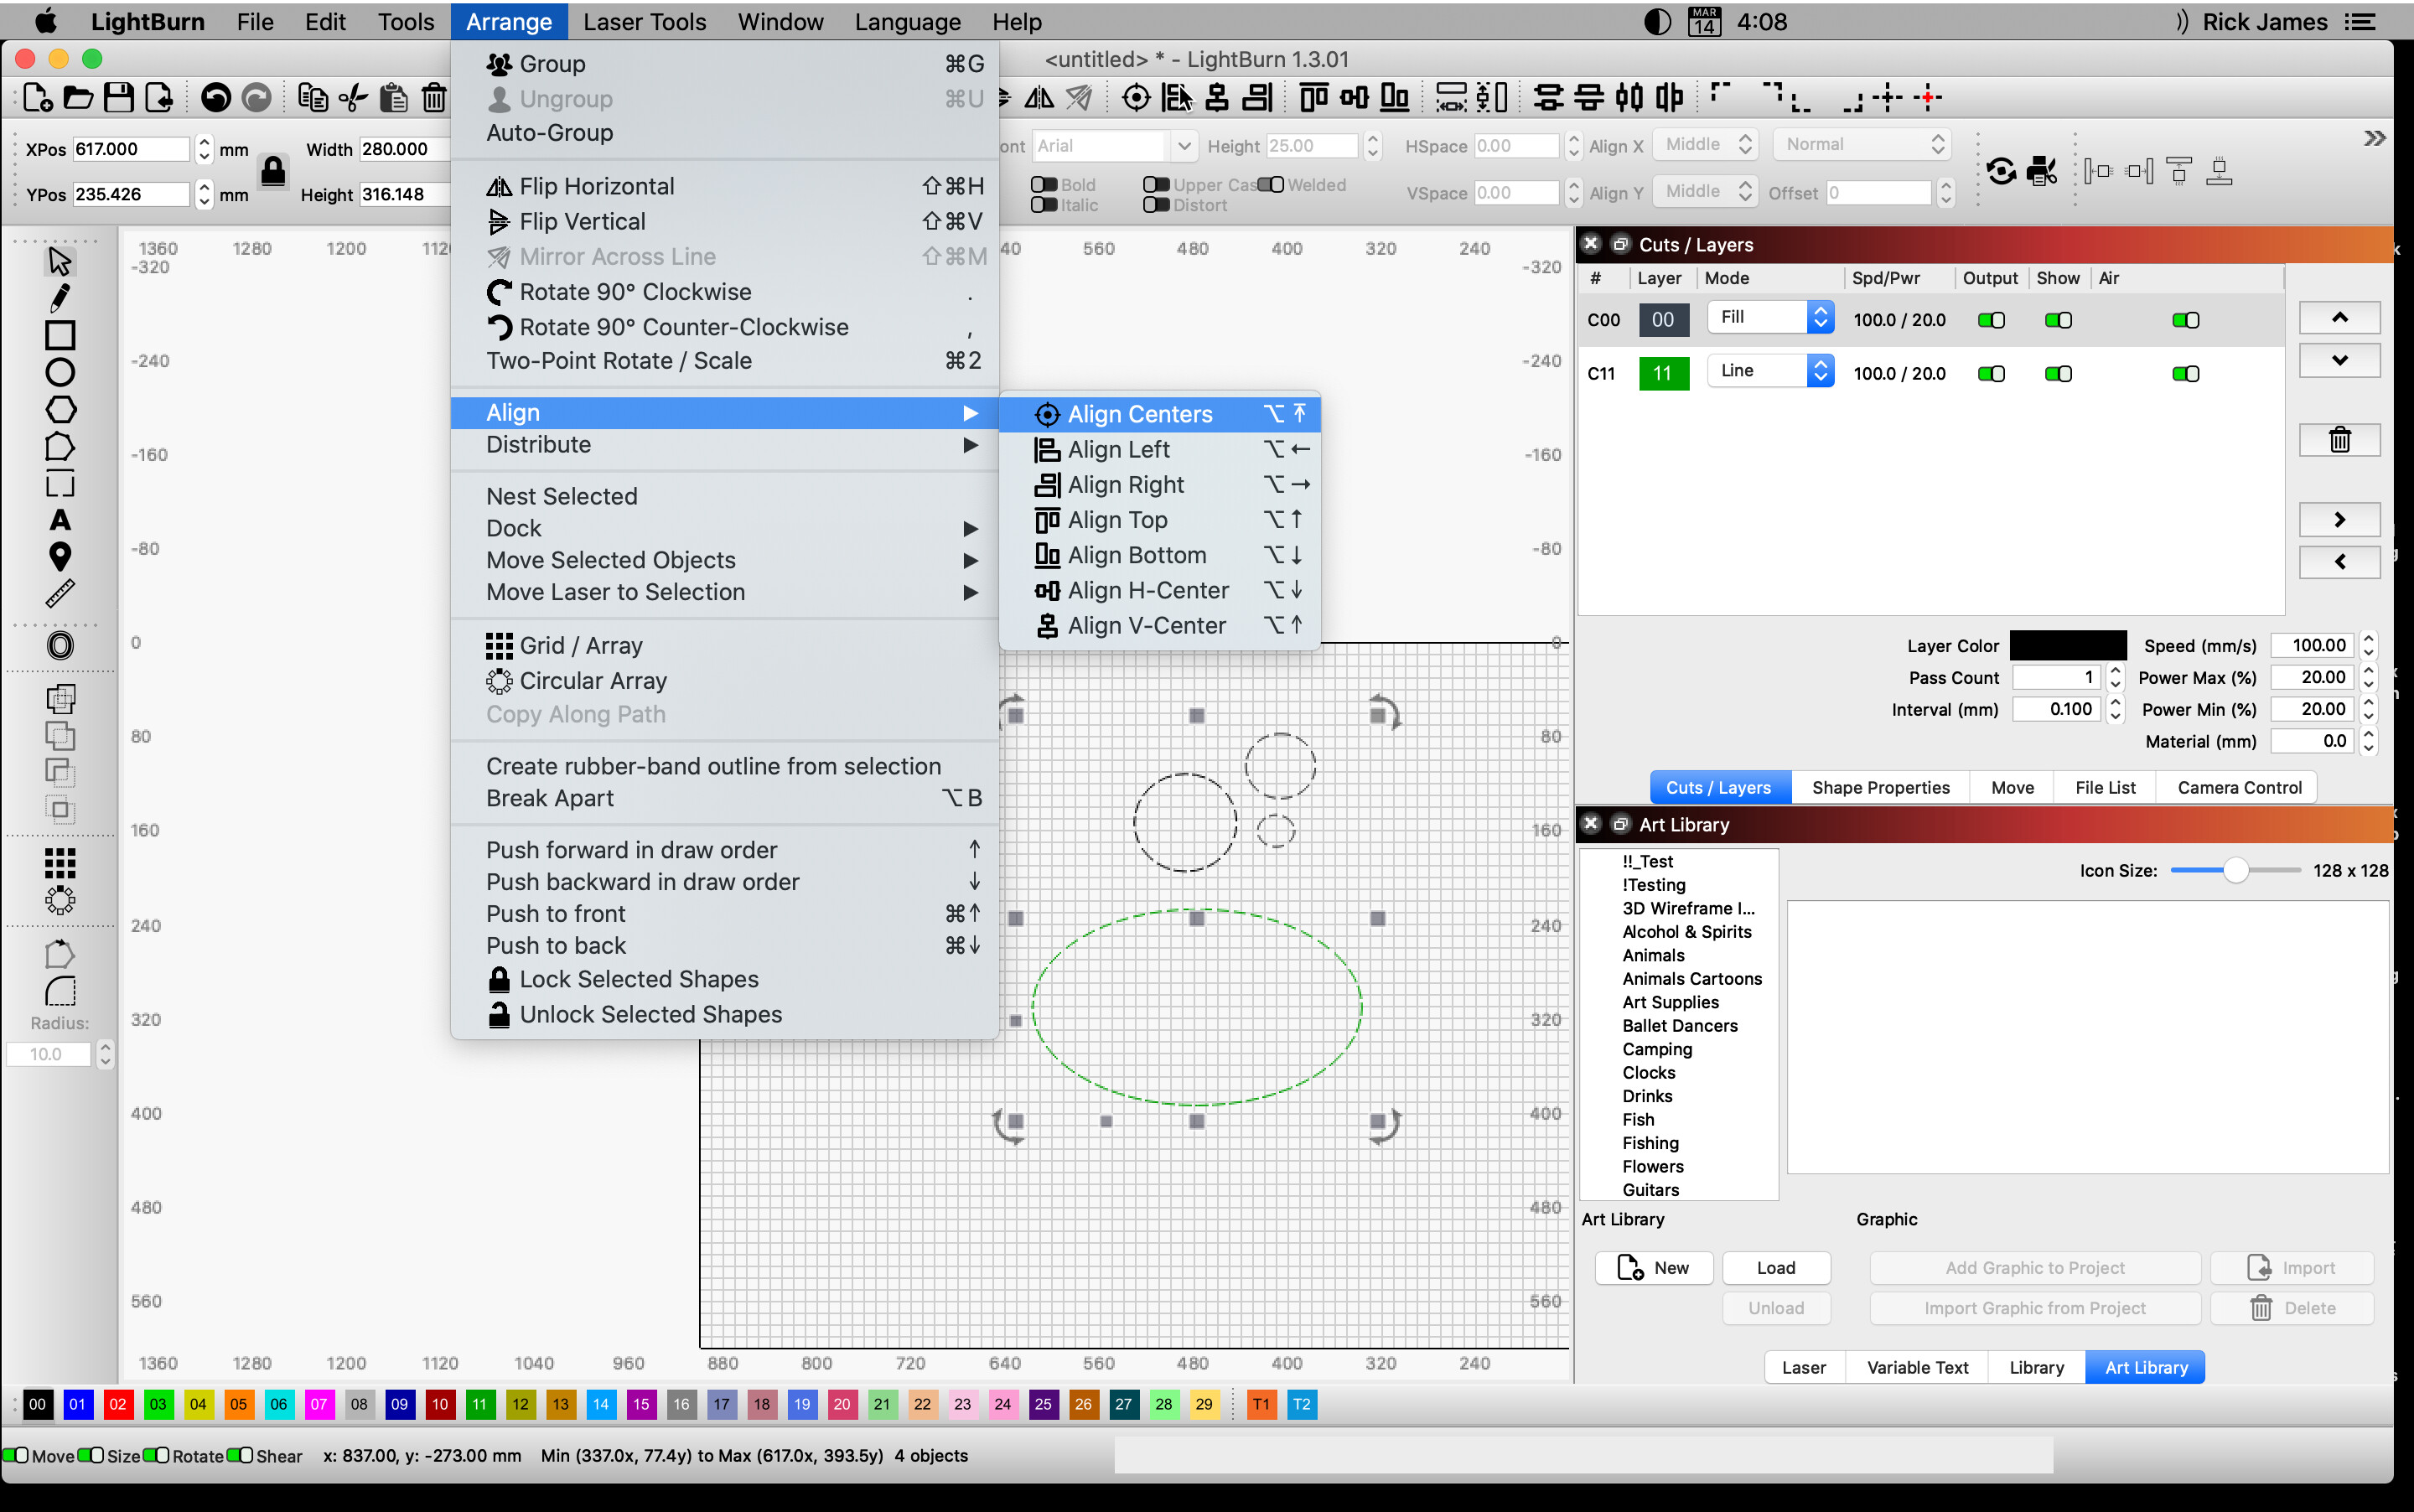Pick the Measure ruler tool
The image size is (2414, 1512).
coord(60,594)
